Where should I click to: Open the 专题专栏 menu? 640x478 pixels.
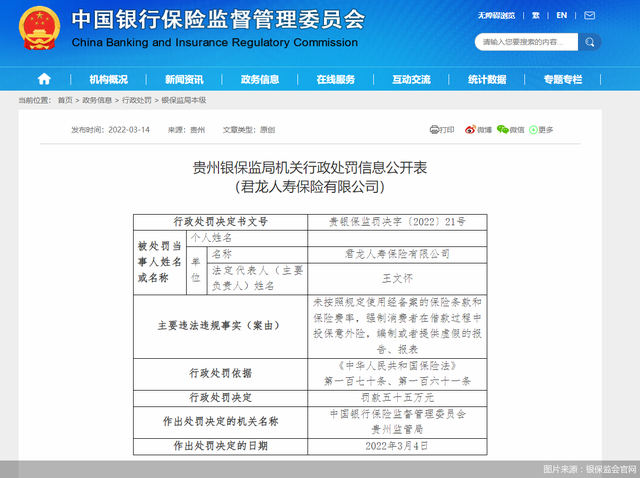coord(563,79)
